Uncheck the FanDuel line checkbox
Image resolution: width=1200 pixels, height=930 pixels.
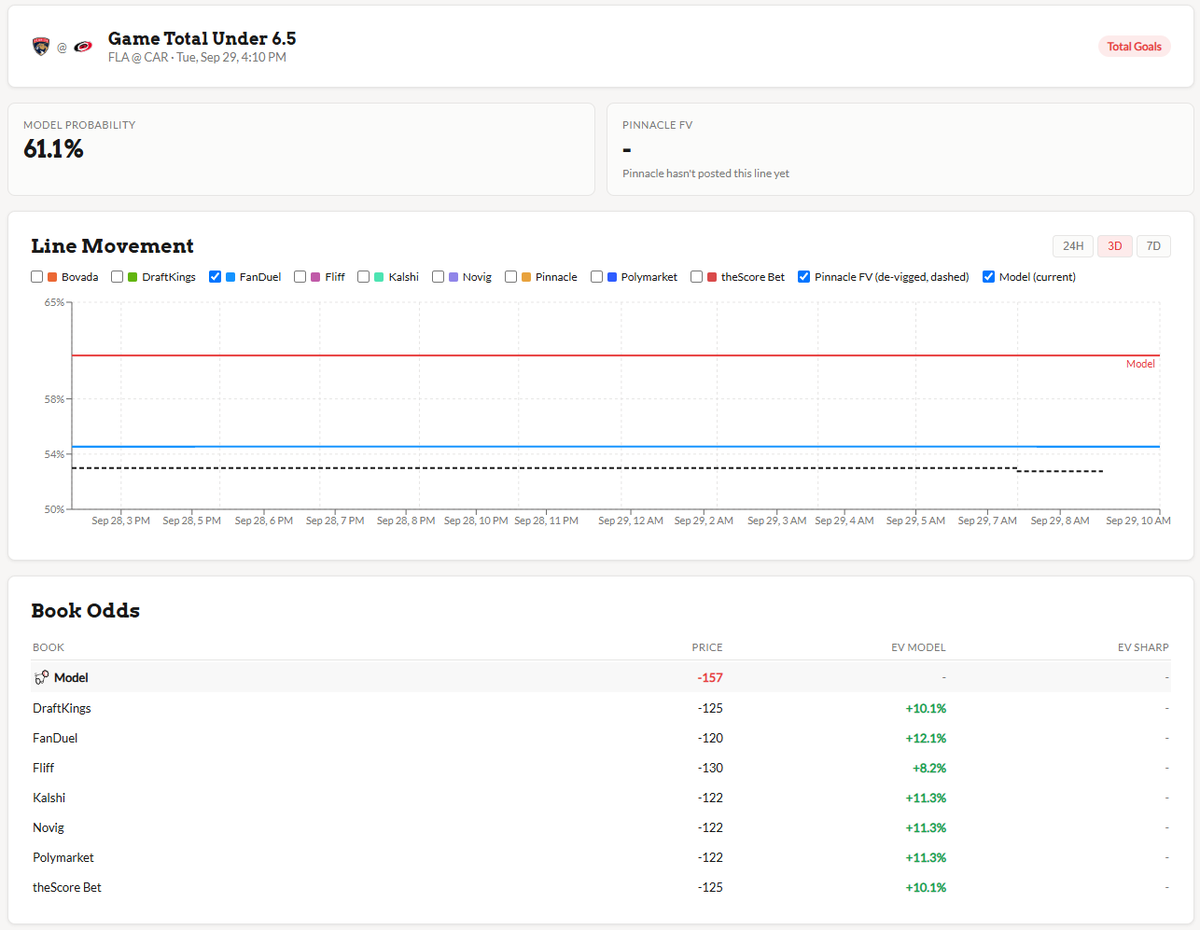(215, 277)
